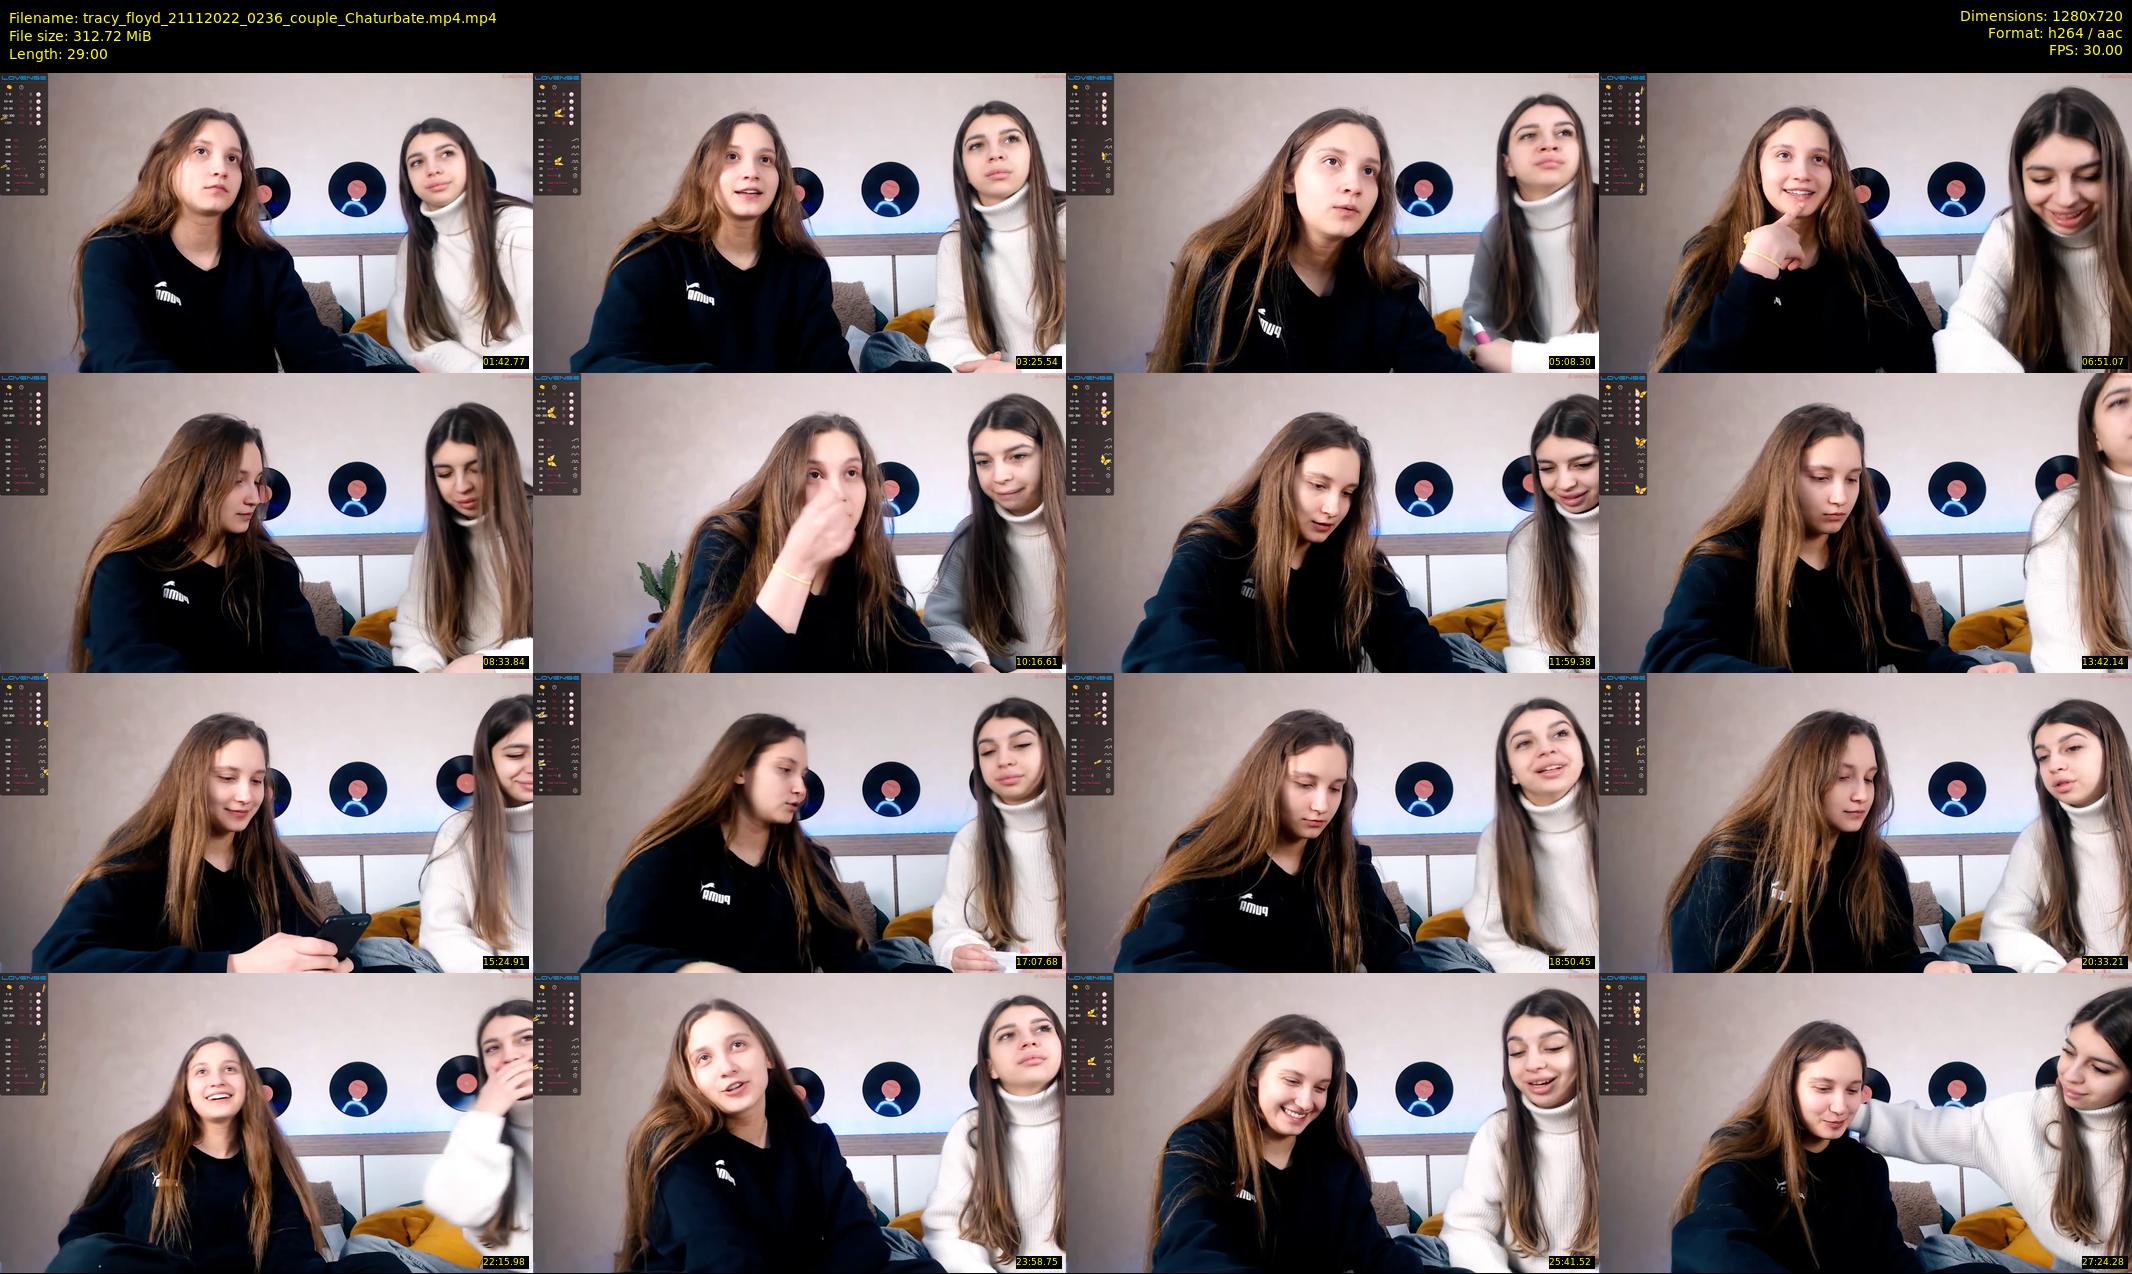Click the File size line in header
This screenshot has width=2132, height=1274.
click(x=80, y=36)
